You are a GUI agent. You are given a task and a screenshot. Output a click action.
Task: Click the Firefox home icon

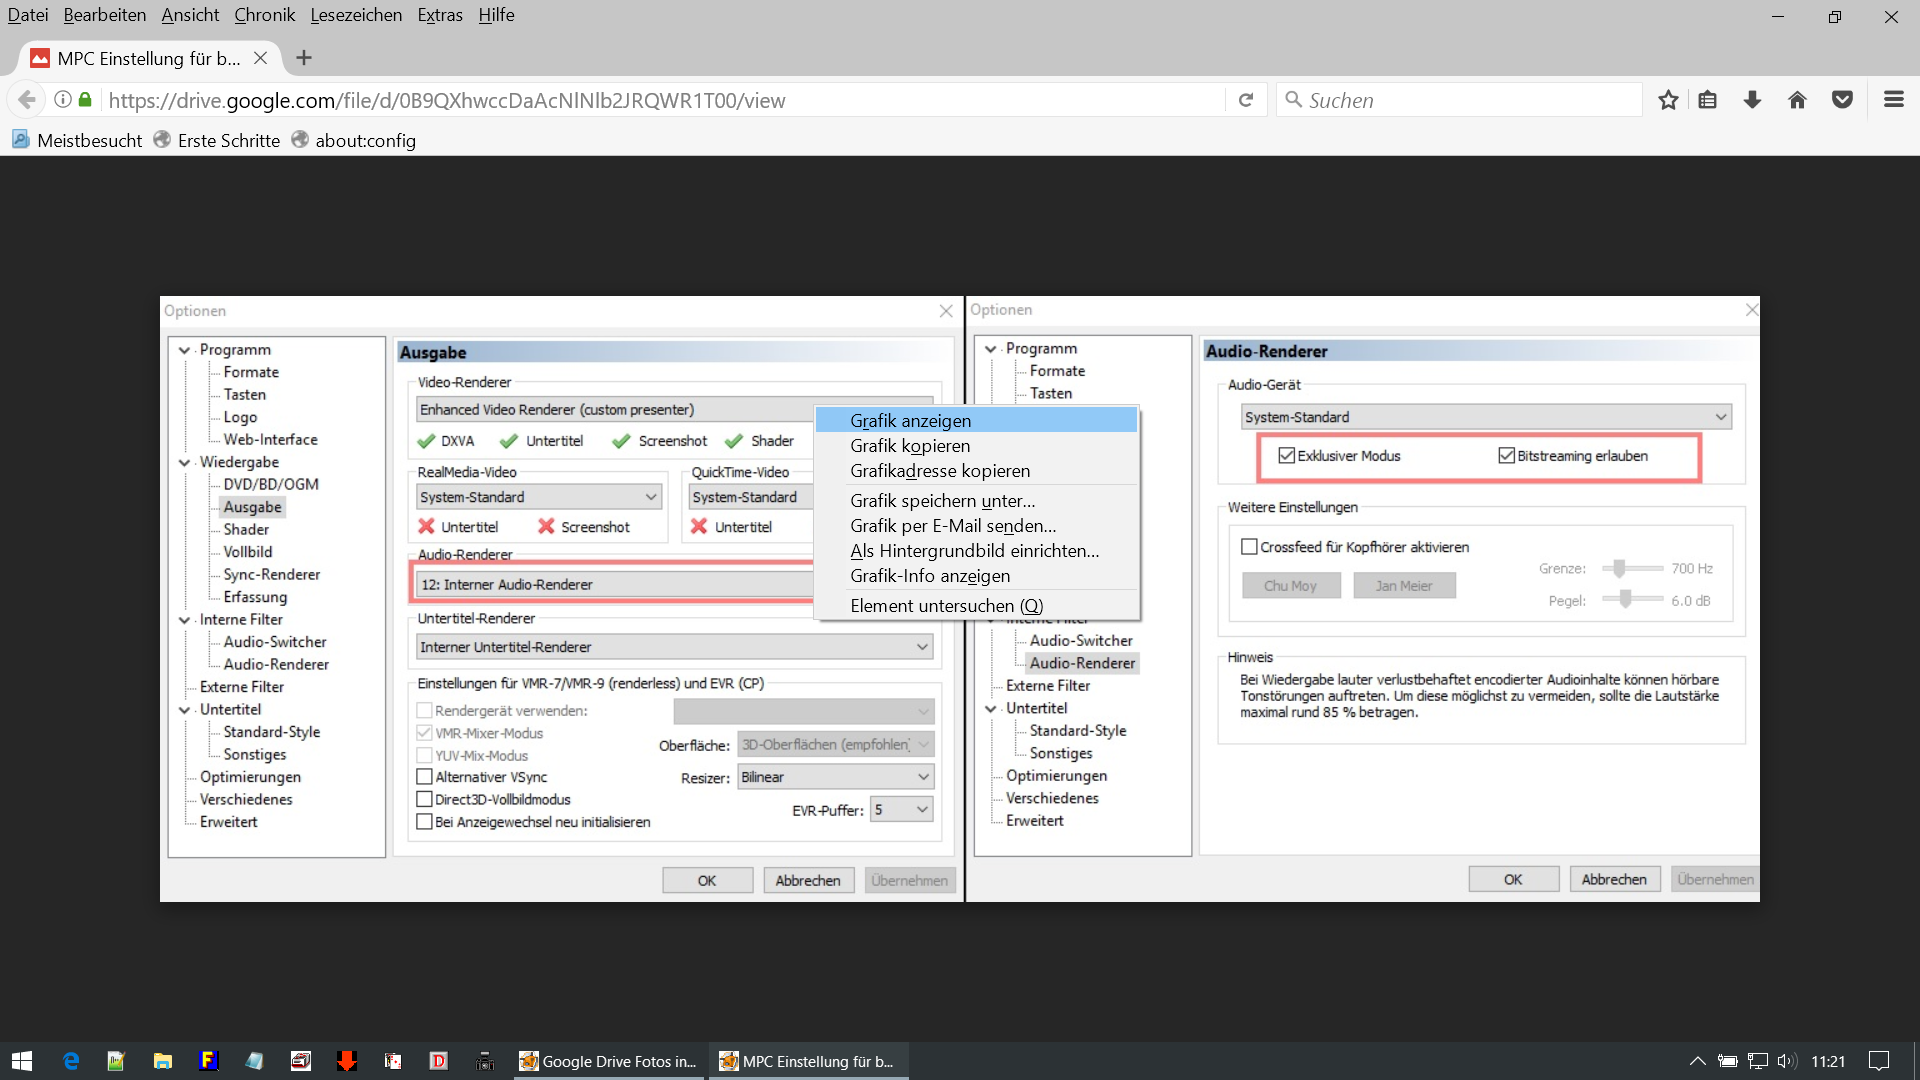click(x=1797, y=100)
